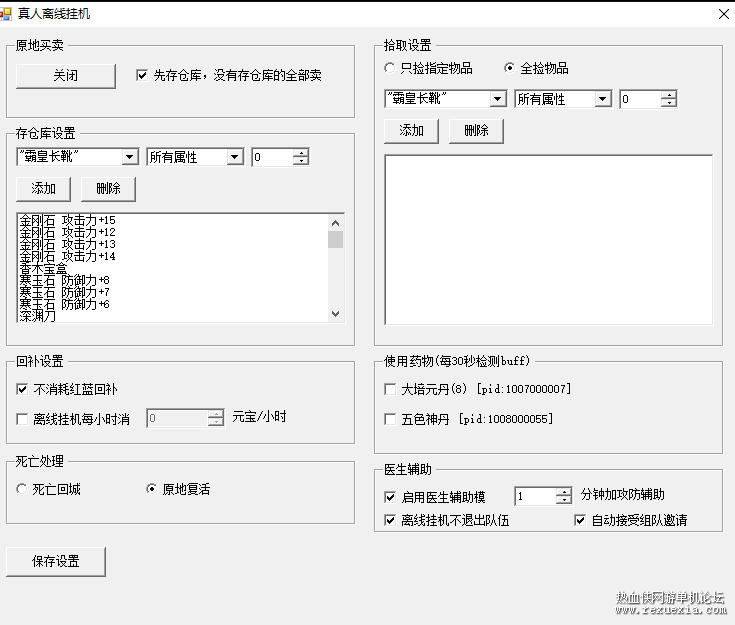Decrease value stepper in 存仓库设置

(300, 161)
